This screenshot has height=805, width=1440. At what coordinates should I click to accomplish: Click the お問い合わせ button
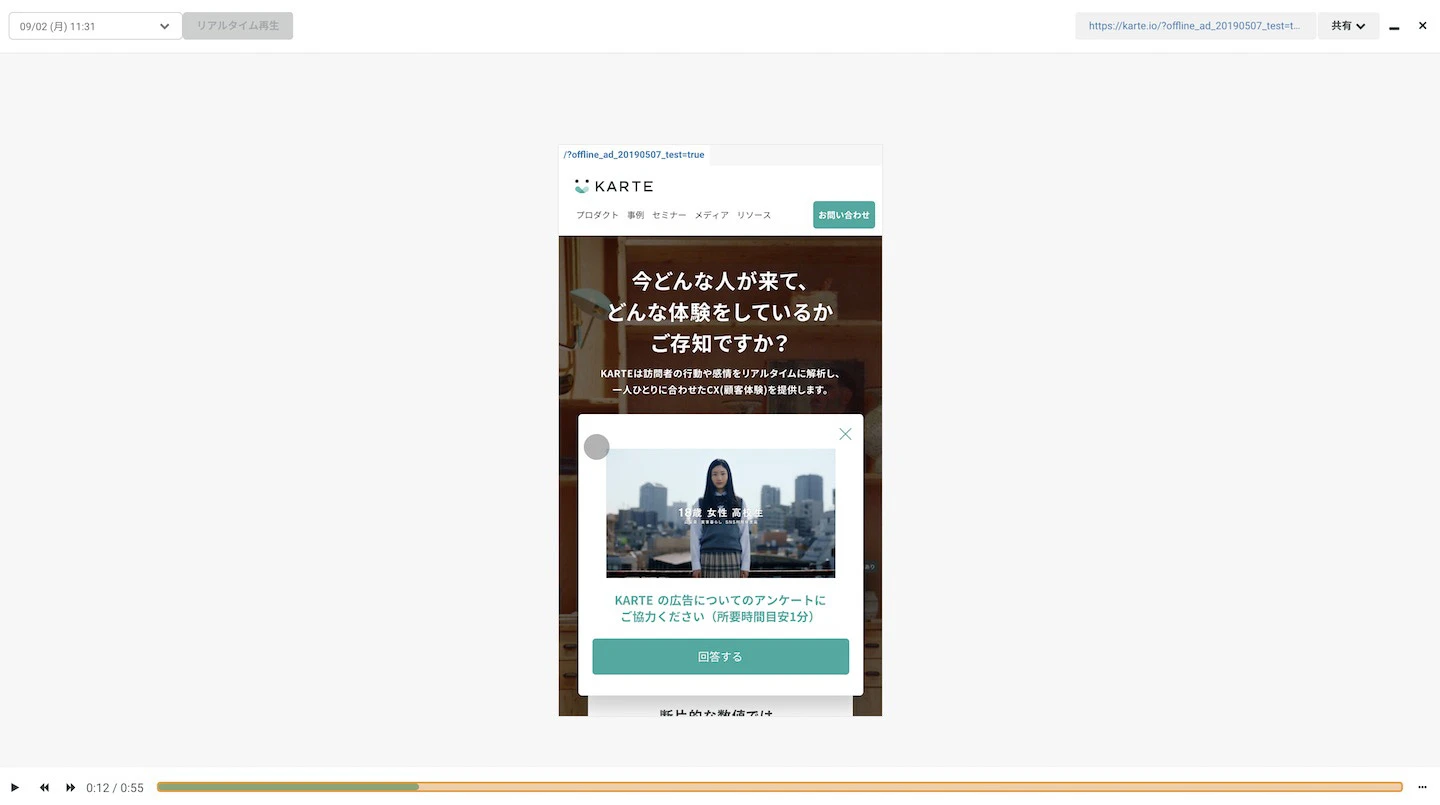click(x=844, y=215)
